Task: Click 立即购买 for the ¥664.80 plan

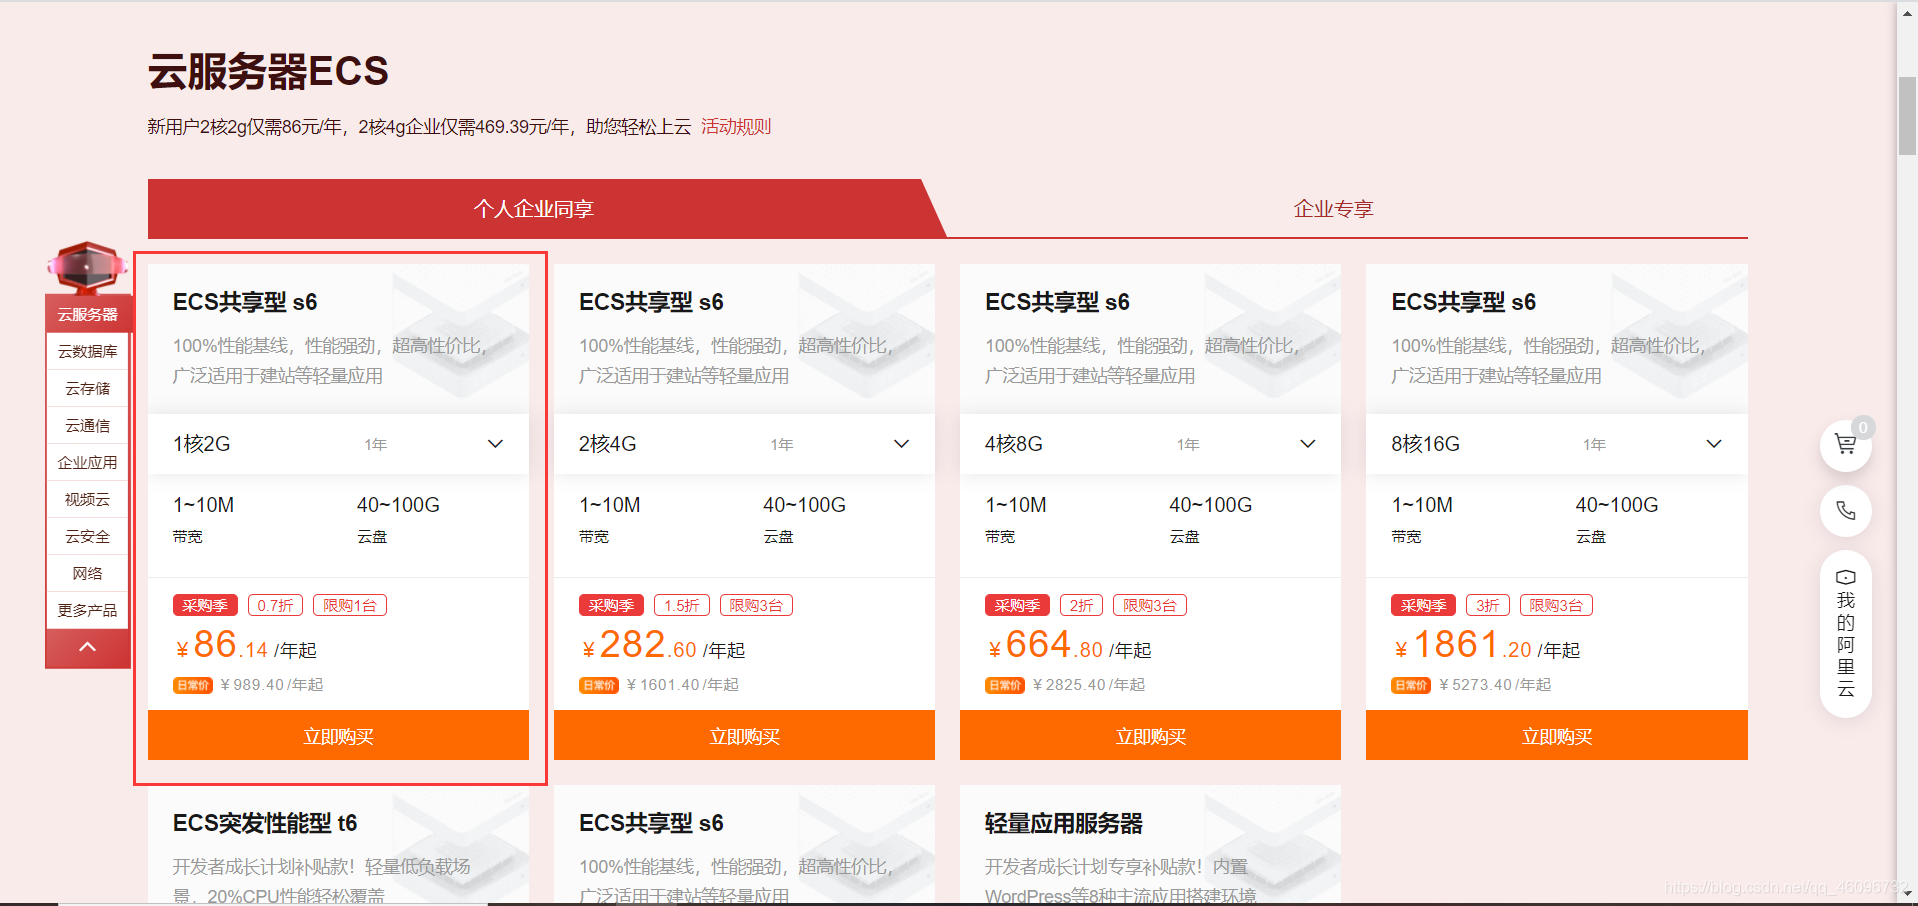Action: click(x=1150, y=736)
